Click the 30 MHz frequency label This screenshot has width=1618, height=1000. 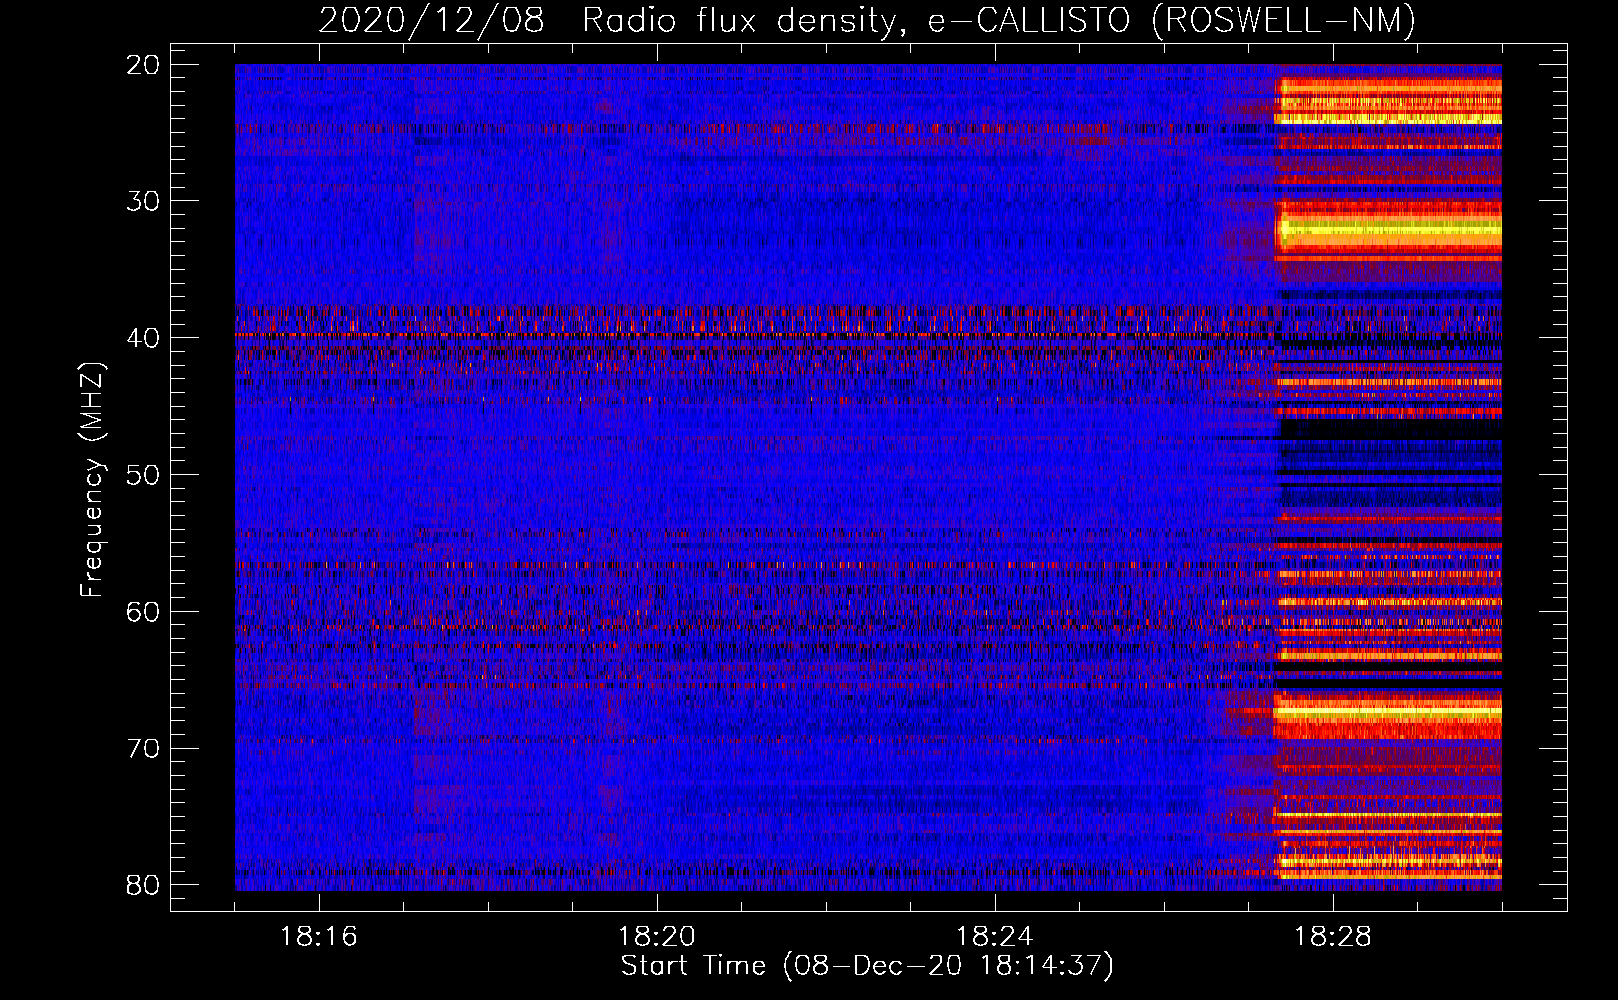143,201
